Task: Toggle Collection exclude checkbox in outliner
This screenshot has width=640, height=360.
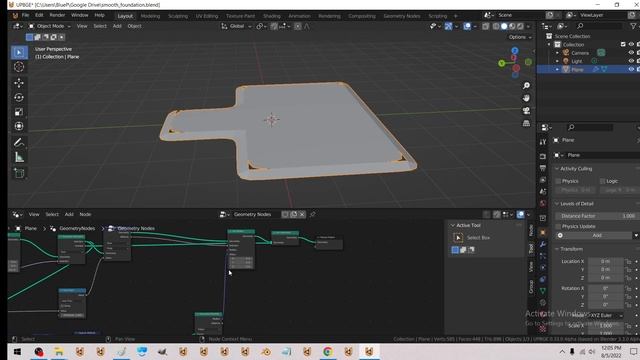Action: 623,44
